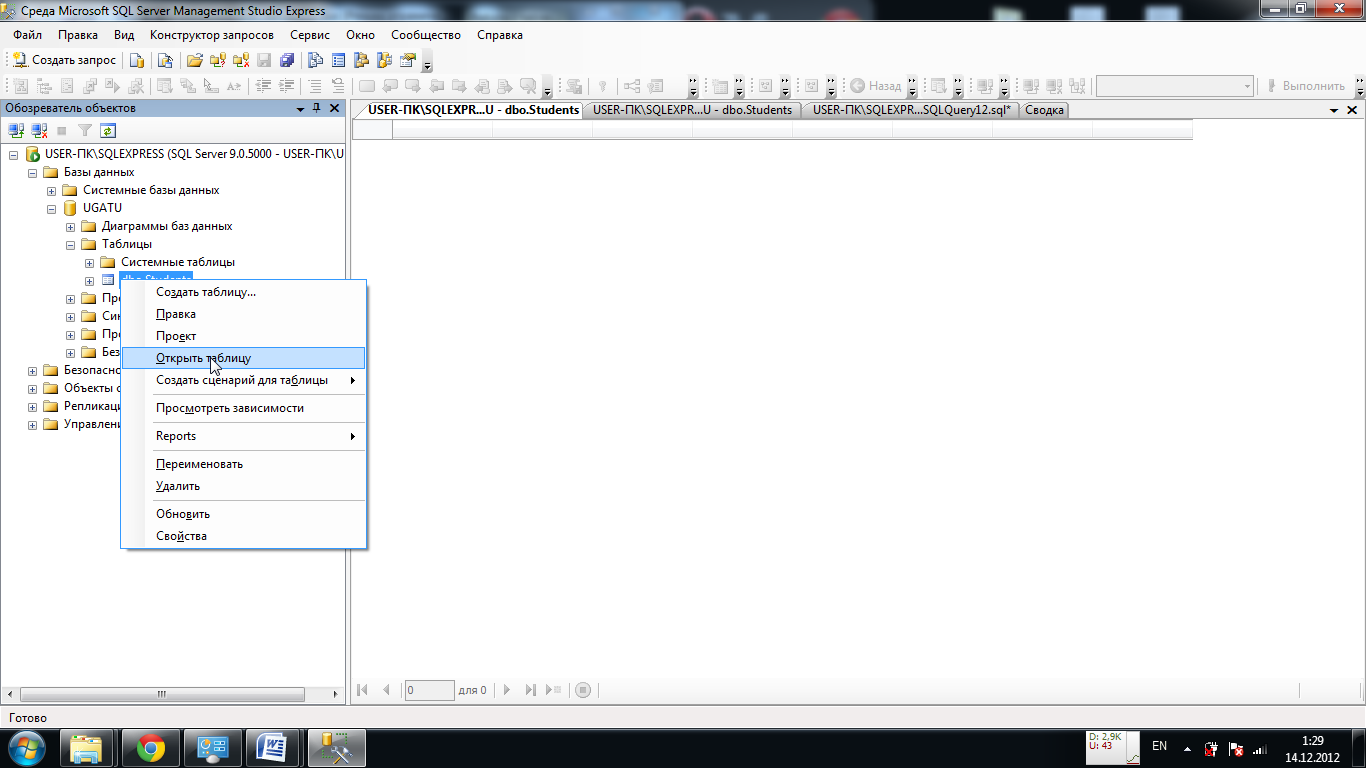Image resolution: width=1366 pixels, height=768 pixels.
Task: Open the standard toolbar options dropdown
Action: (427, 62)
